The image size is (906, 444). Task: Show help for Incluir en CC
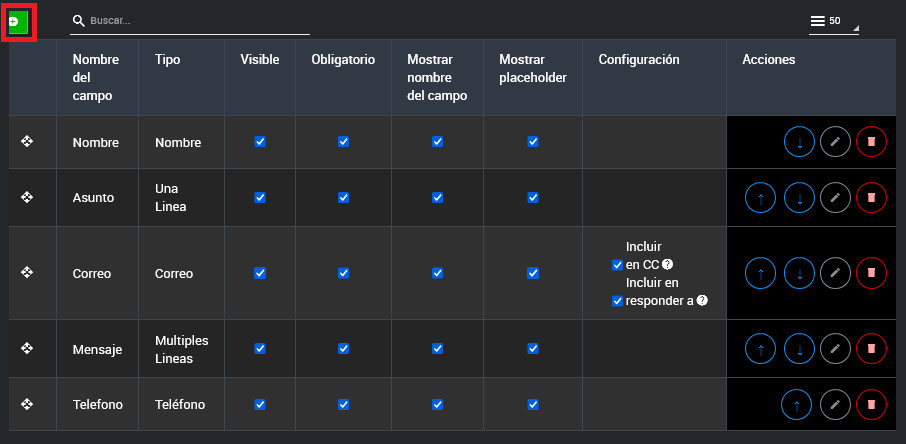[667, 265]
